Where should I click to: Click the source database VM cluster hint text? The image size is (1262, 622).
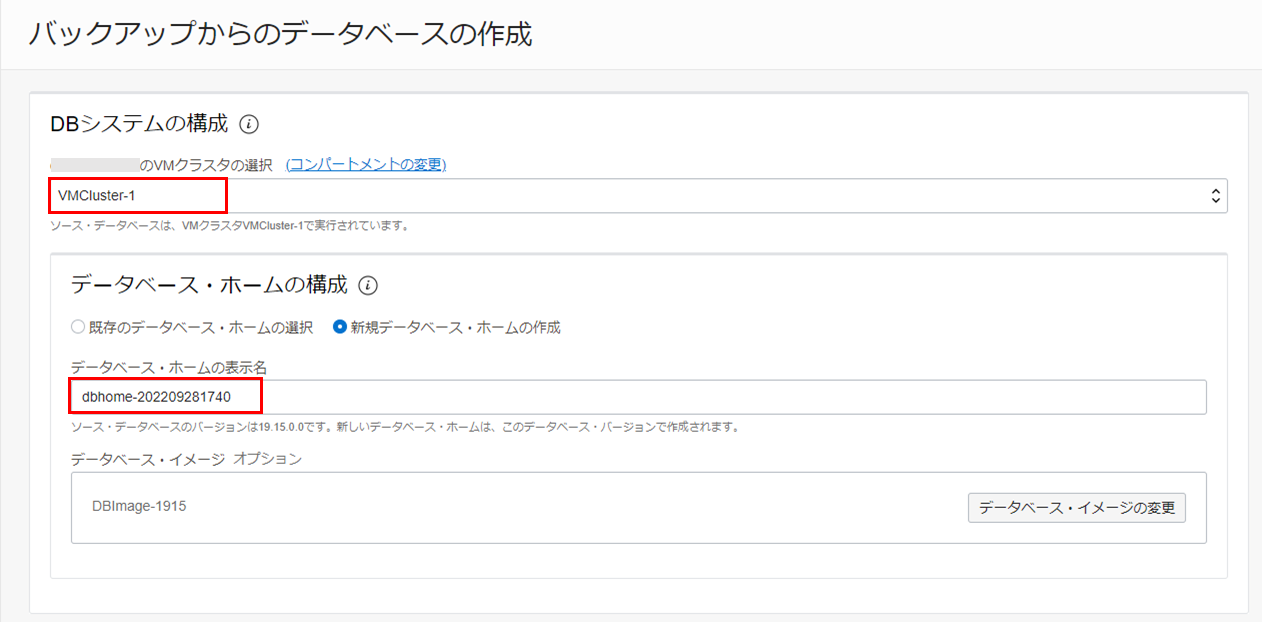coord(229,225)
